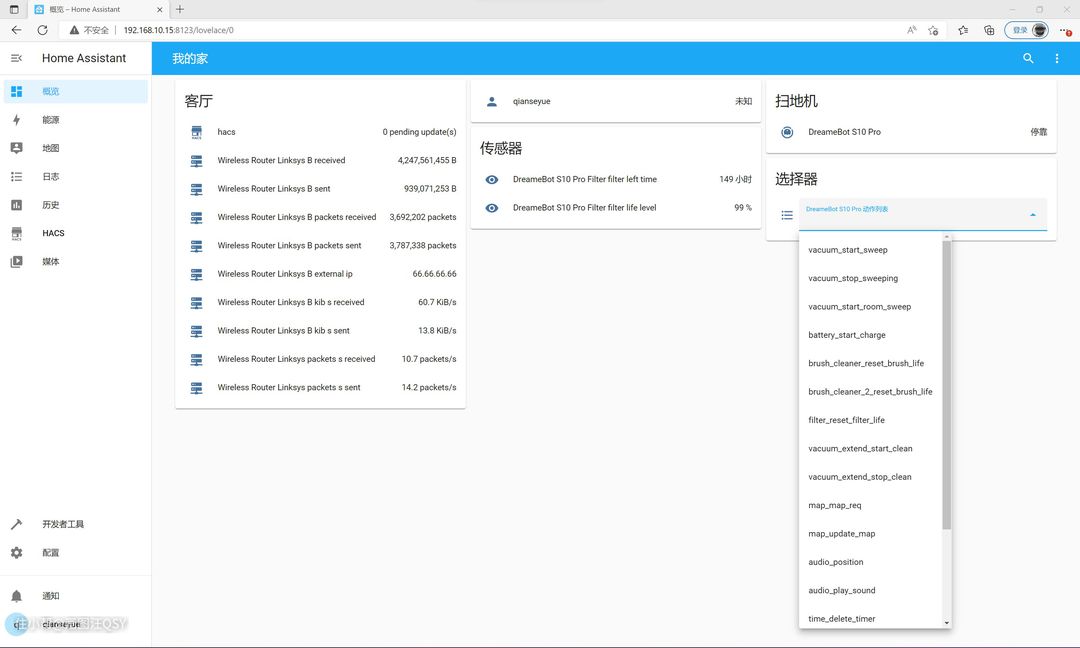Choose battery_start_charge option in the list

846,335
